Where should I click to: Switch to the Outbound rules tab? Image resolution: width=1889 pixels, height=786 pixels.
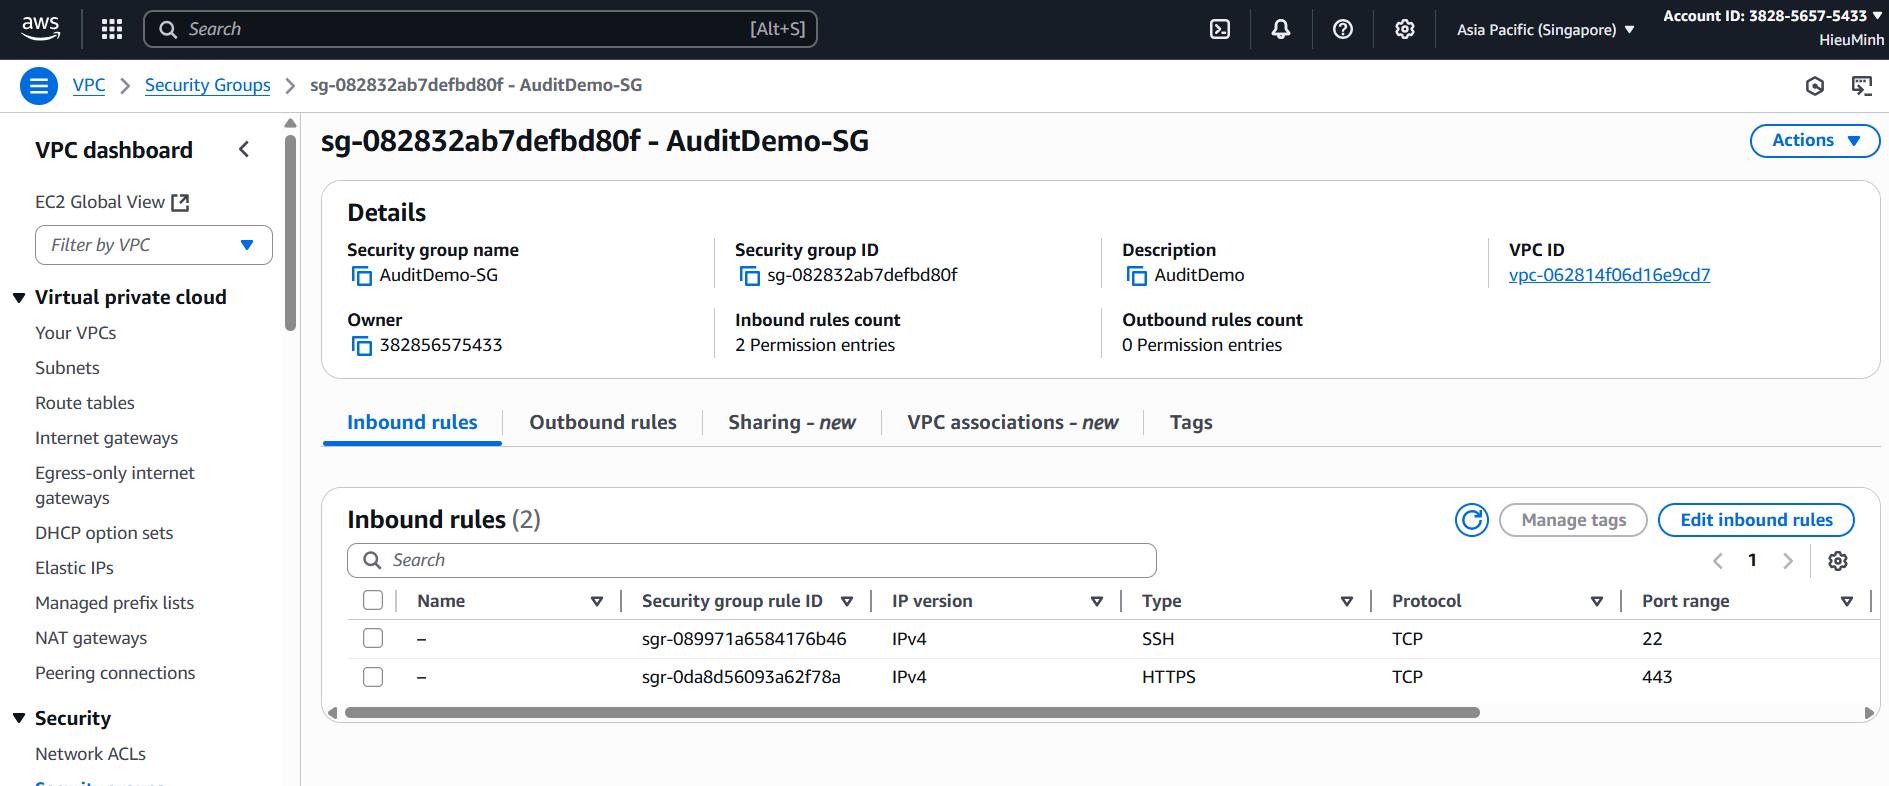[x=603, y=423]
